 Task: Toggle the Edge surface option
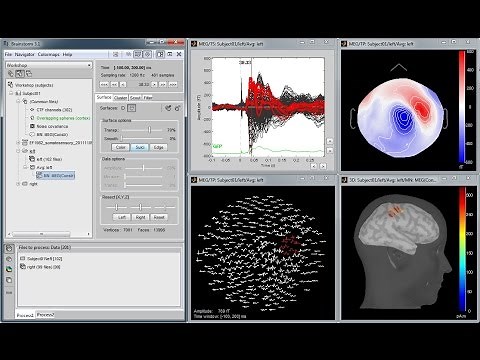159,147
